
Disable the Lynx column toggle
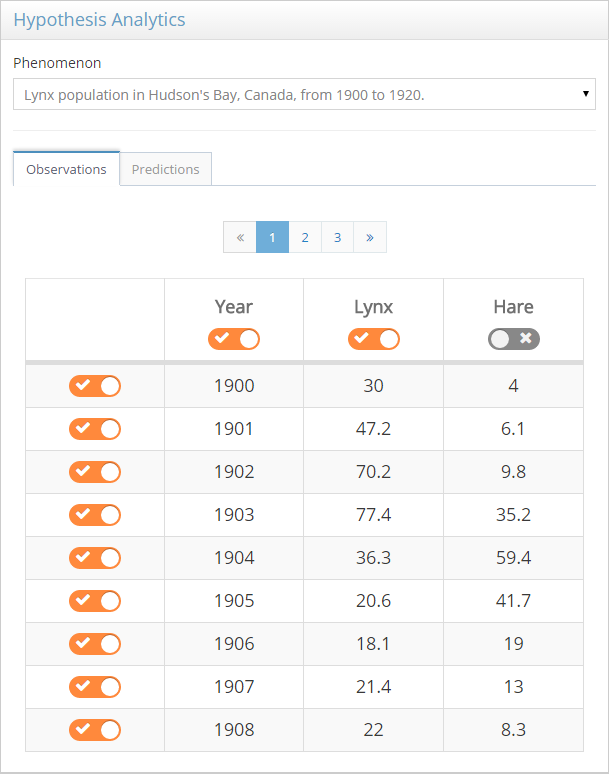tap(373, 339)
